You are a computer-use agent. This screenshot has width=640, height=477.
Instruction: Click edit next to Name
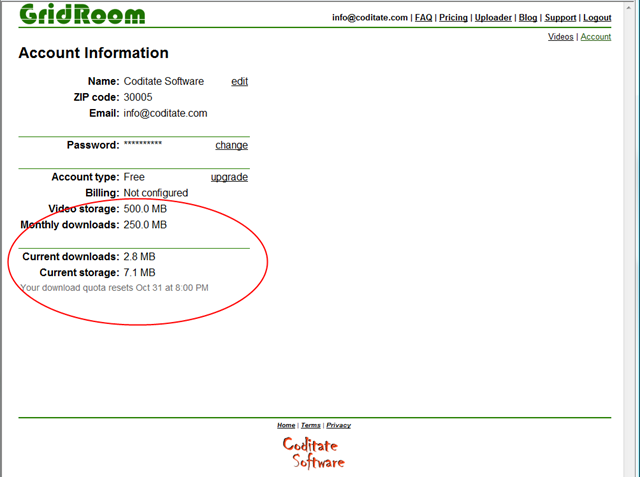(240, 82)
